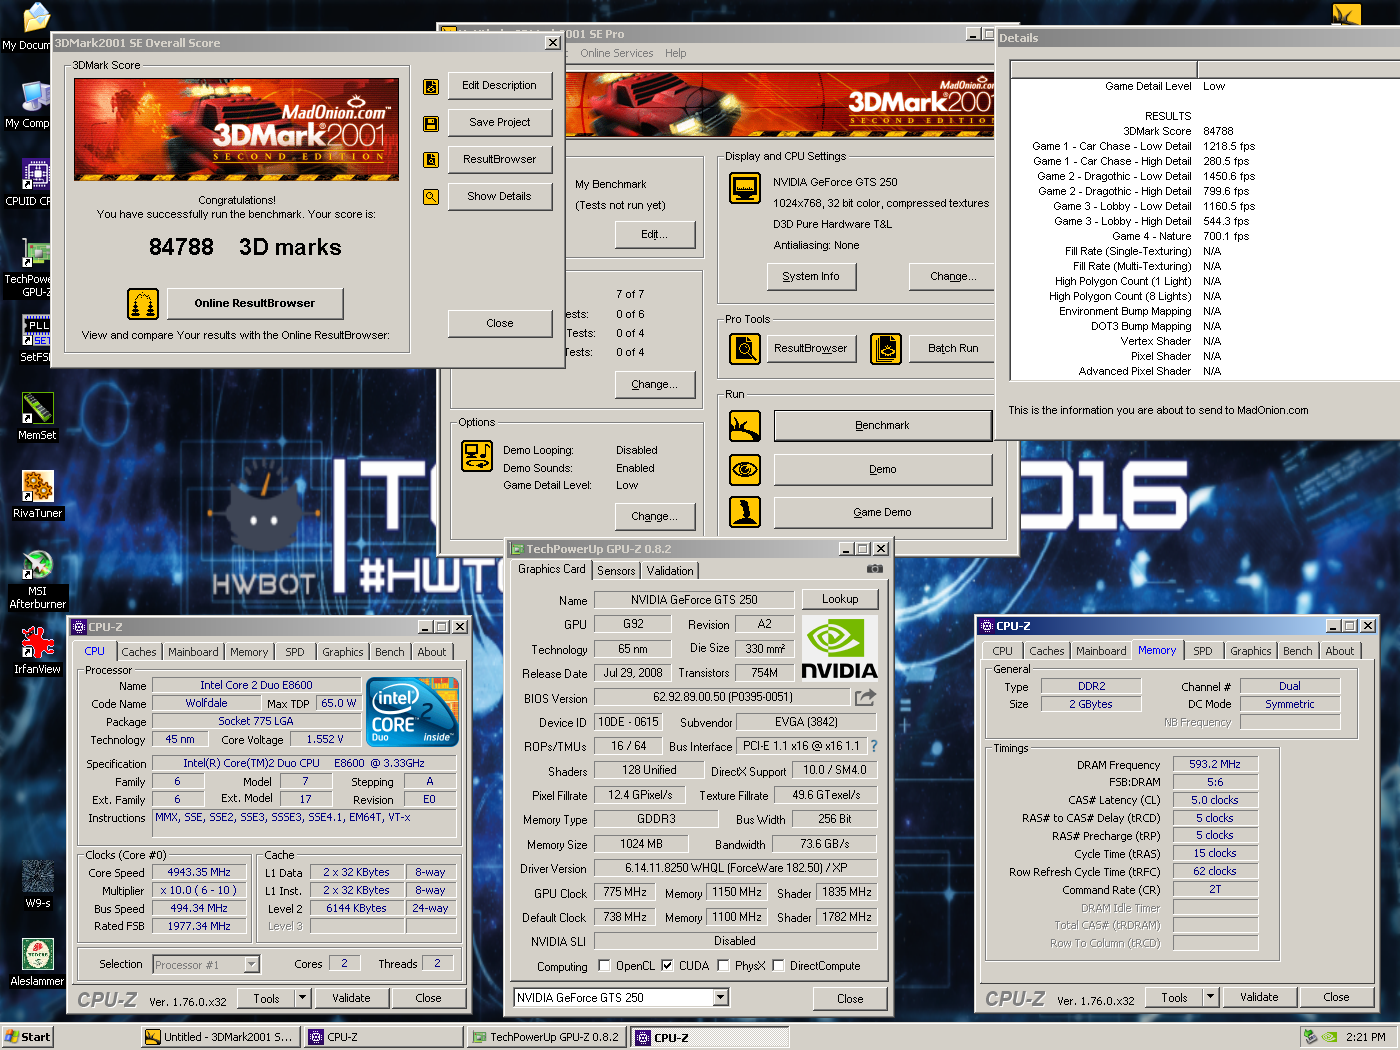This screenshot has width=1400, height=1050.
Task: Click the Start button on the taskbar
Action: (x=27, y=1037)
